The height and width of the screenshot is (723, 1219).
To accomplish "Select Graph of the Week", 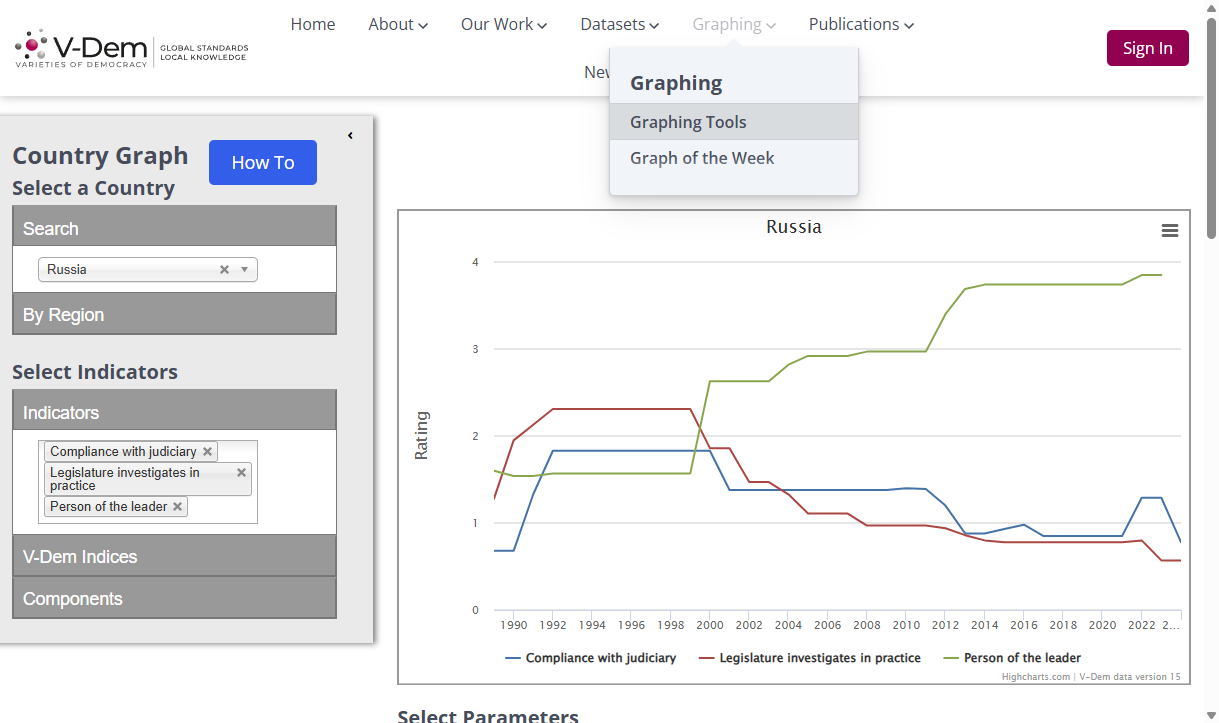I will coord(734,158).
